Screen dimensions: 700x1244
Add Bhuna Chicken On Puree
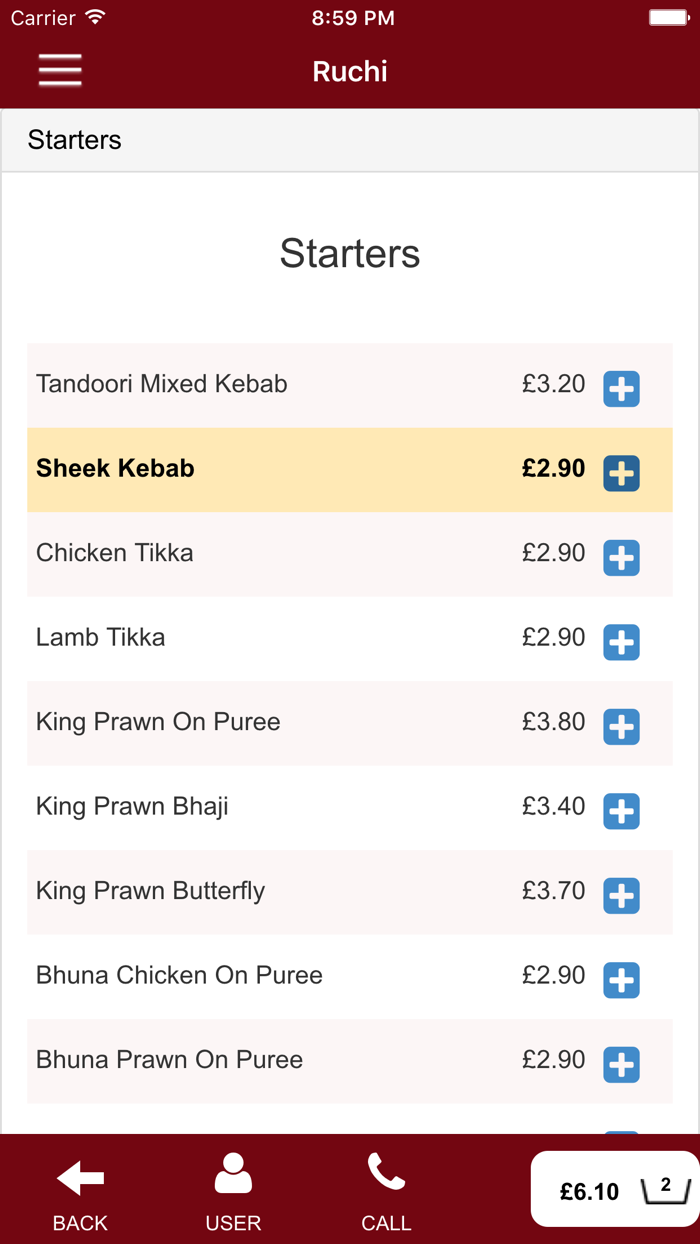621,980
